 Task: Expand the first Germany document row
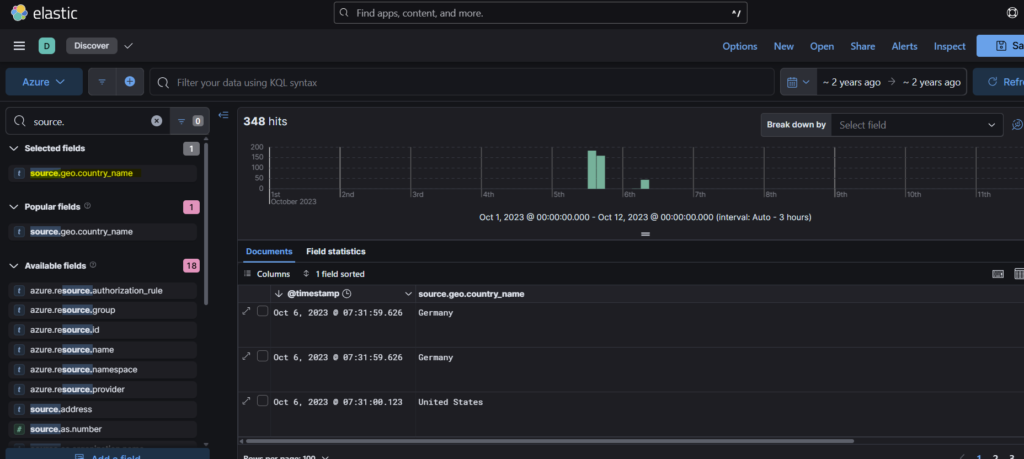[x=247, y=312]
